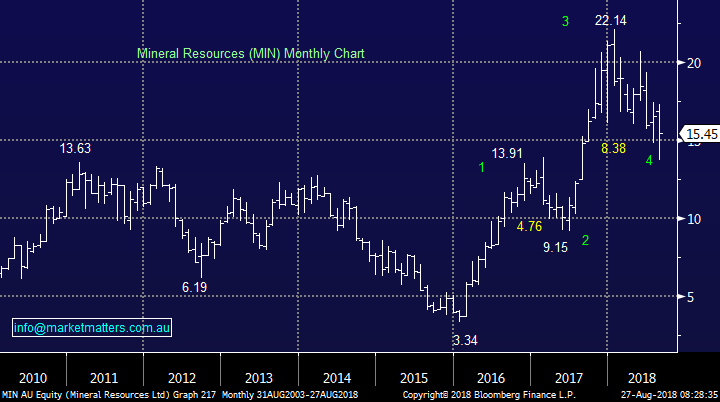Click 'MIN AU Equity (Mineral Resources Ltd)' footer text
Screen dimensions: 720x402
87,395
